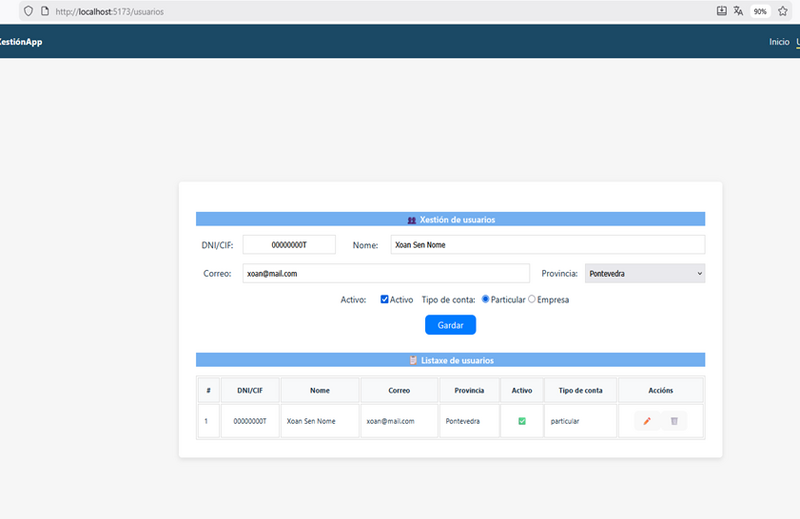Click the install app icon in address bar
Viewport: 800px width, 519px height.
721,11
